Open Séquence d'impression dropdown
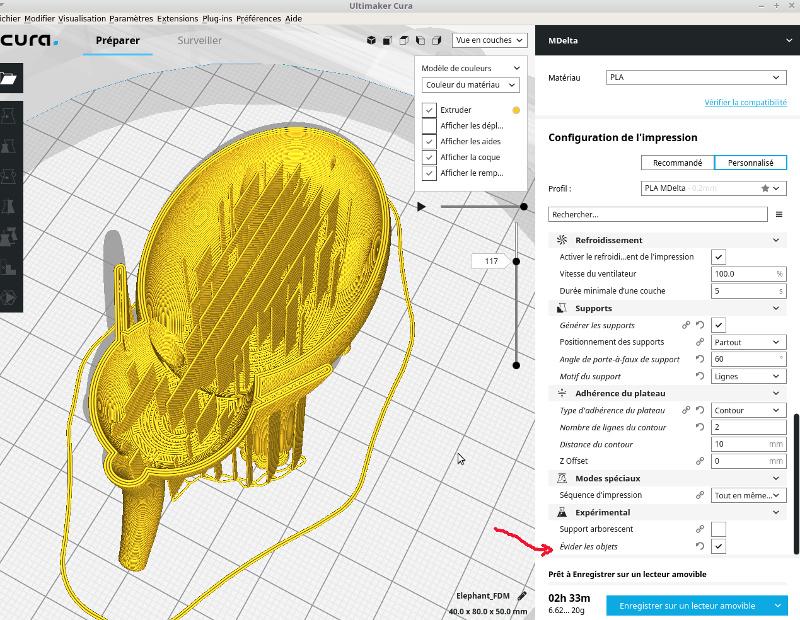This screenshot has width=800, height=620. [748, 495]
